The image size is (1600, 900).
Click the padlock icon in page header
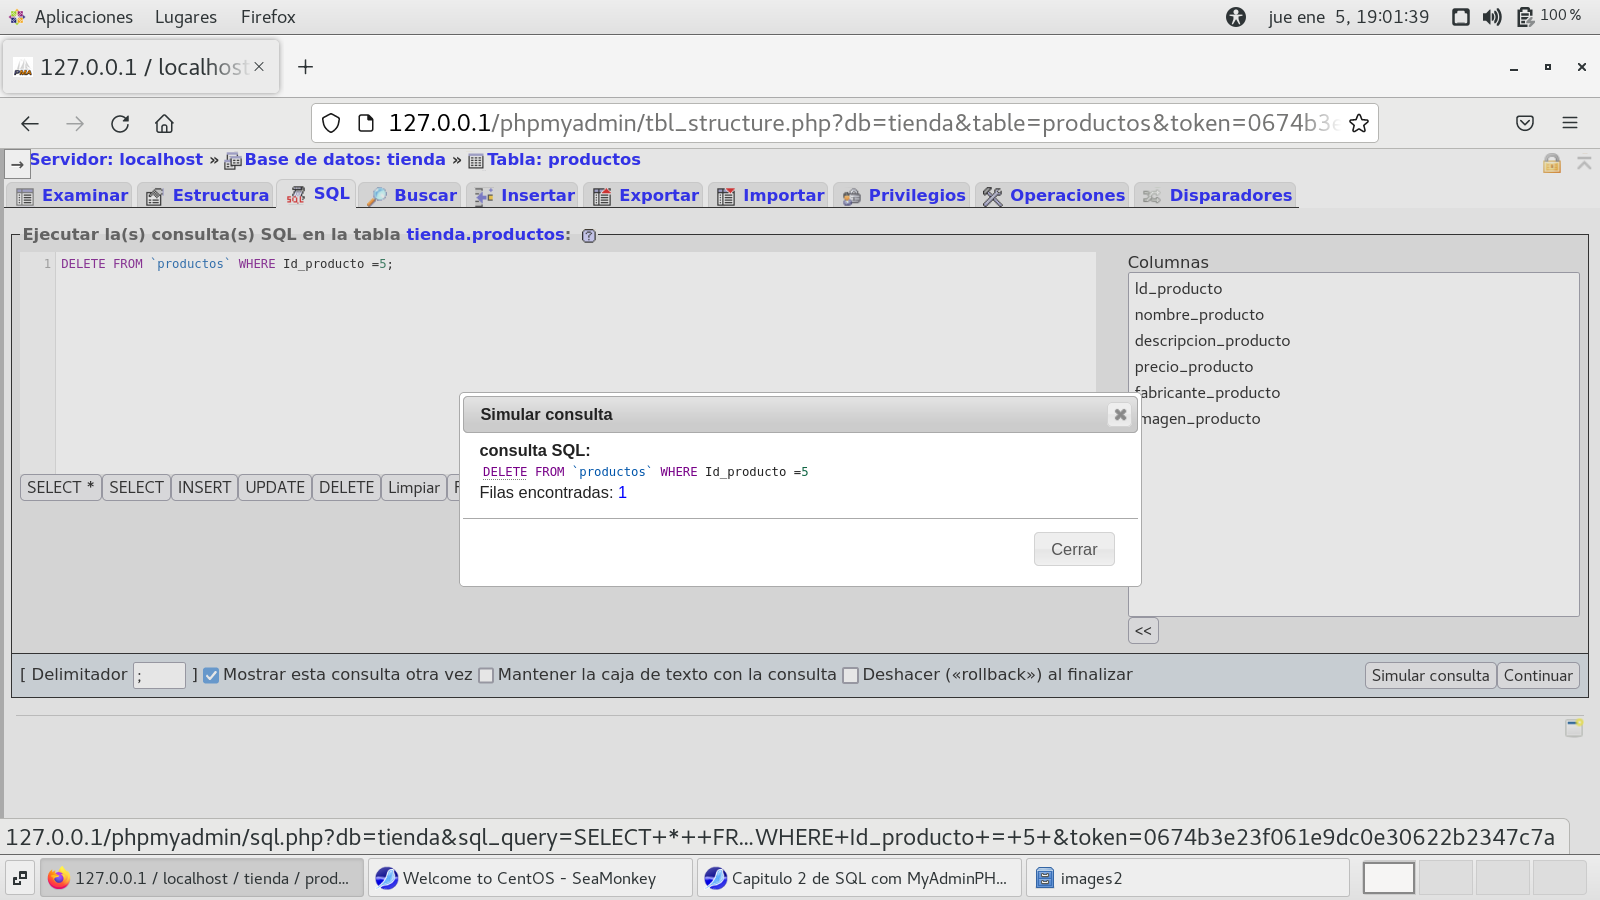tap(1551, 164)
